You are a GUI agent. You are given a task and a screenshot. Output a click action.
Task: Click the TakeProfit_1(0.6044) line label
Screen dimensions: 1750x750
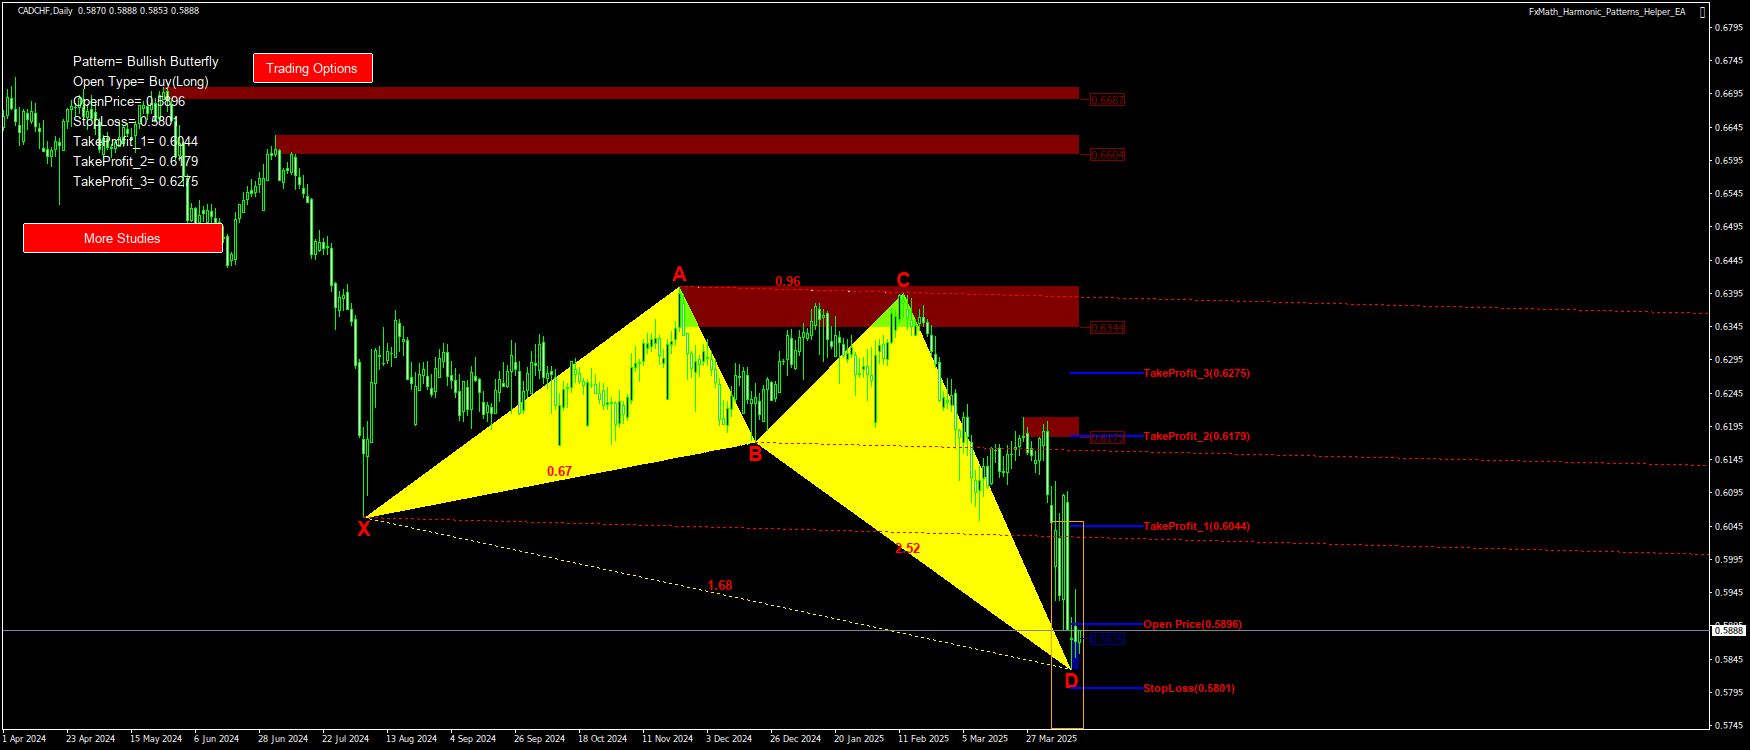point(1196,526)
